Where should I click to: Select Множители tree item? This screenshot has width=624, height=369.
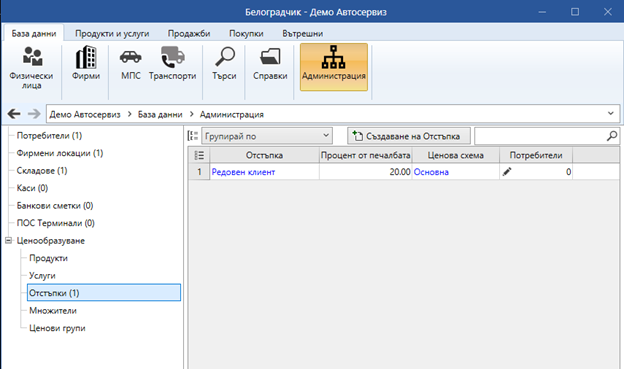pyautogui.click(x=53, y=311)
